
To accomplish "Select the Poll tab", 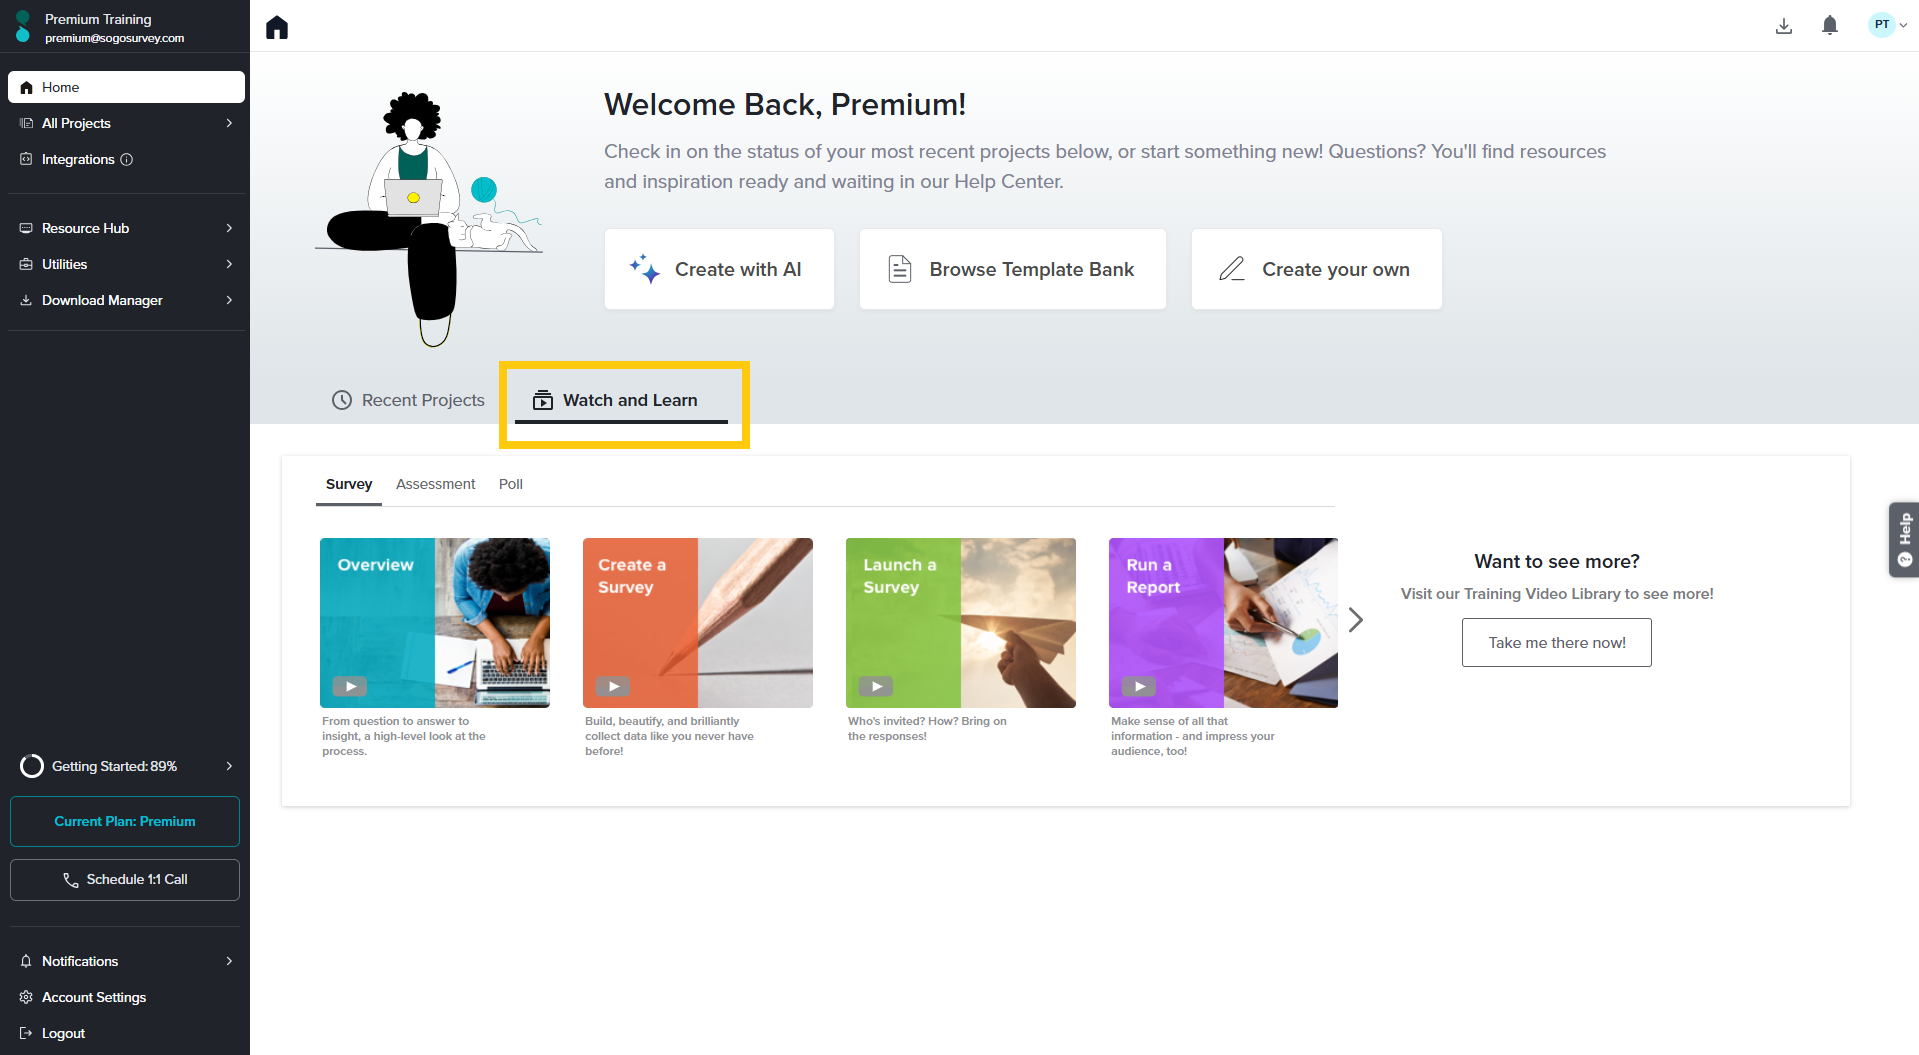I will 510,484.
